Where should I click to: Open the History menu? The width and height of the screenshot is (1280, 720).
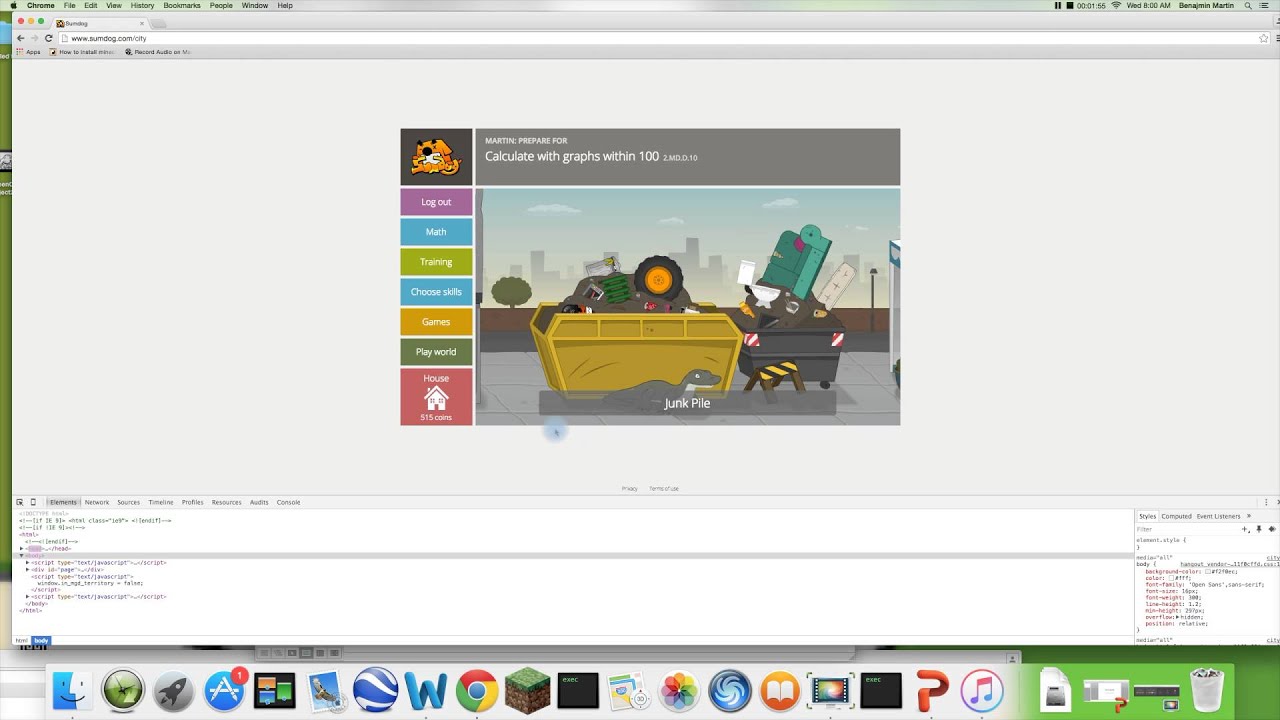click(x=142, y=5)
